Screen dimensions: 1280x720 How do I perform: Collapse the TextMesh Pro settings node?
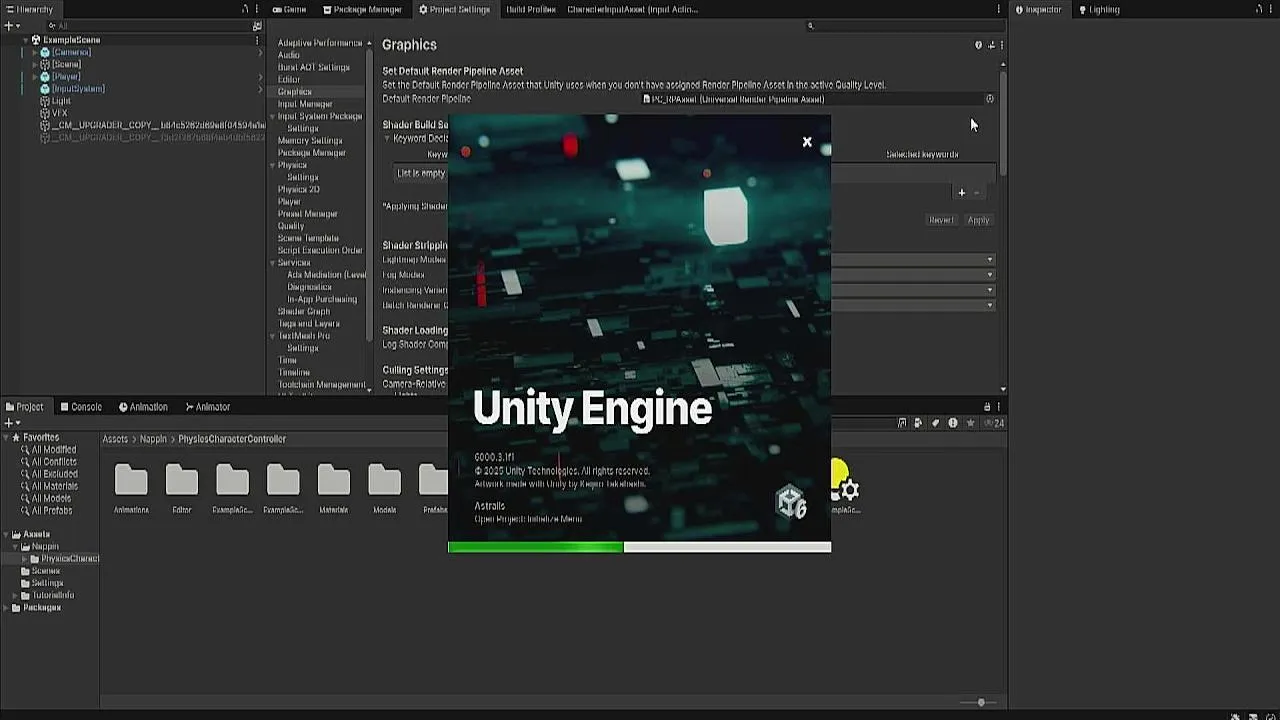[273, 336]
